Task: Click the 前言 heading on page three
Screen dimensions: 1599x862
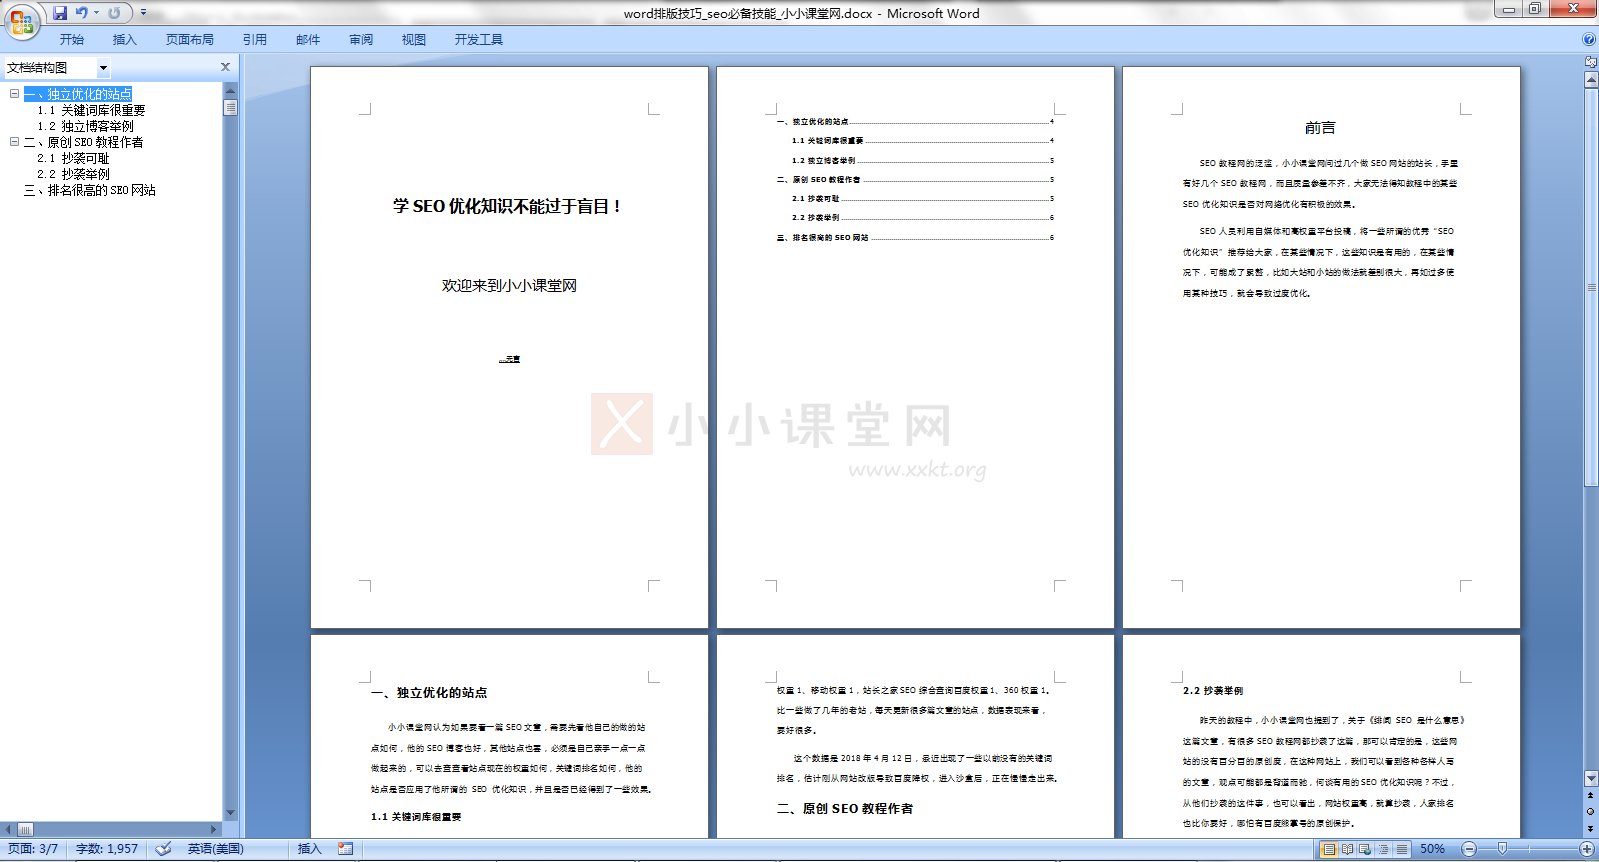Action: click(x=1320, y=128)
